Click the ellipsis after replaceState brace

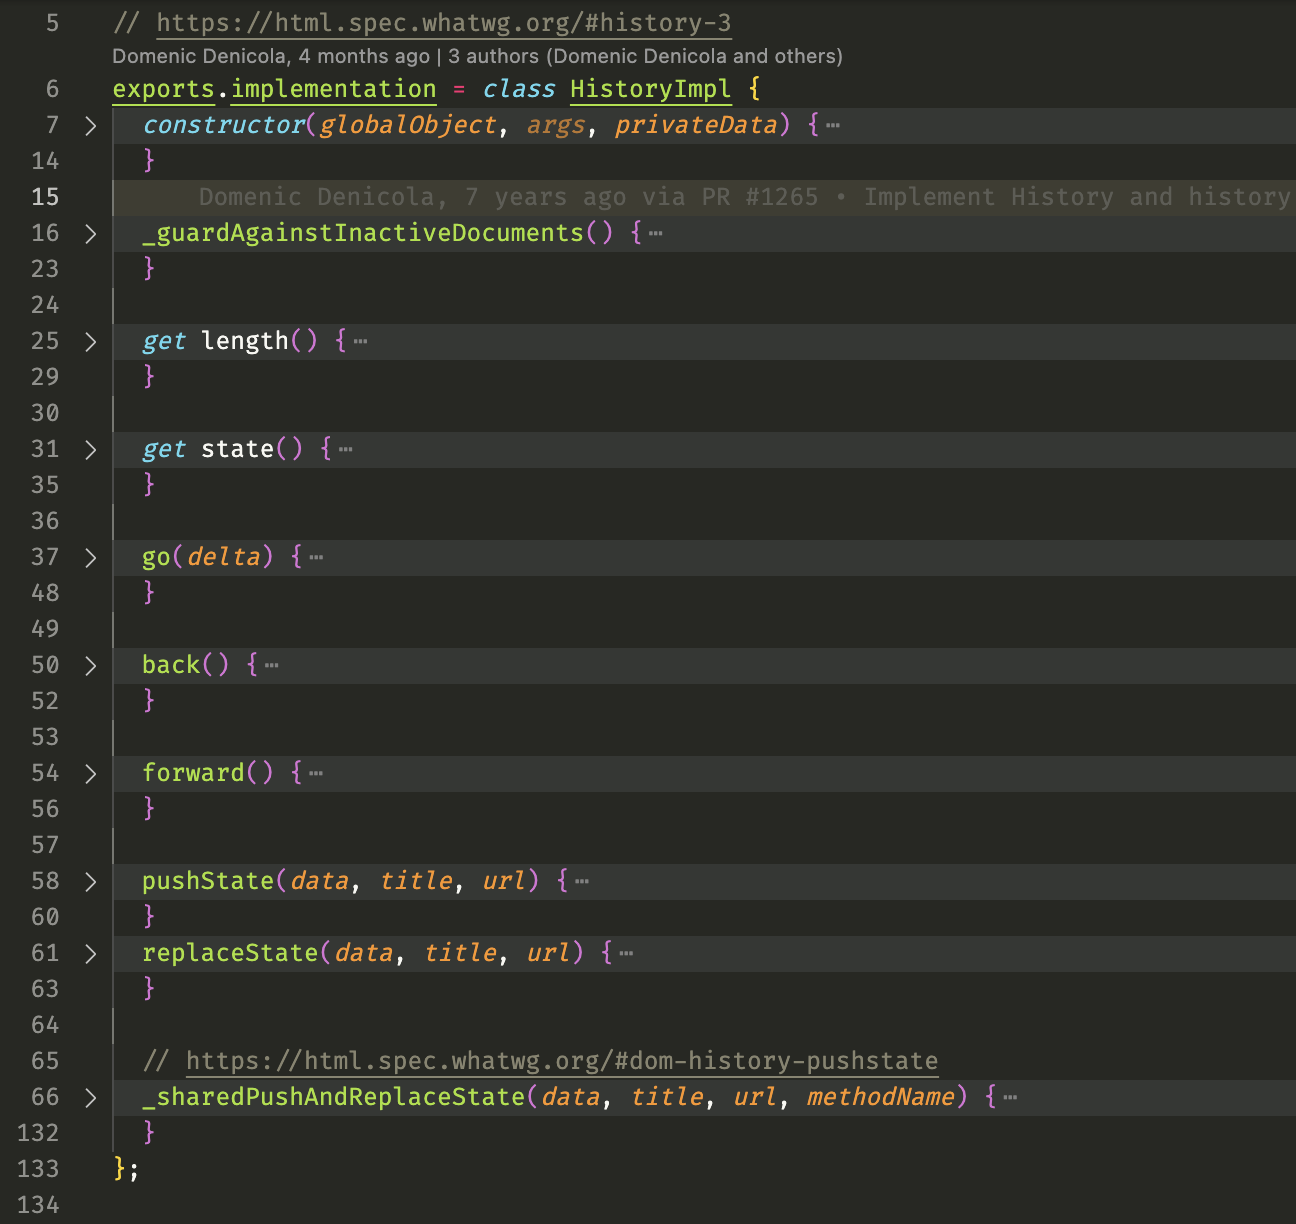click(x=627, y=953)
